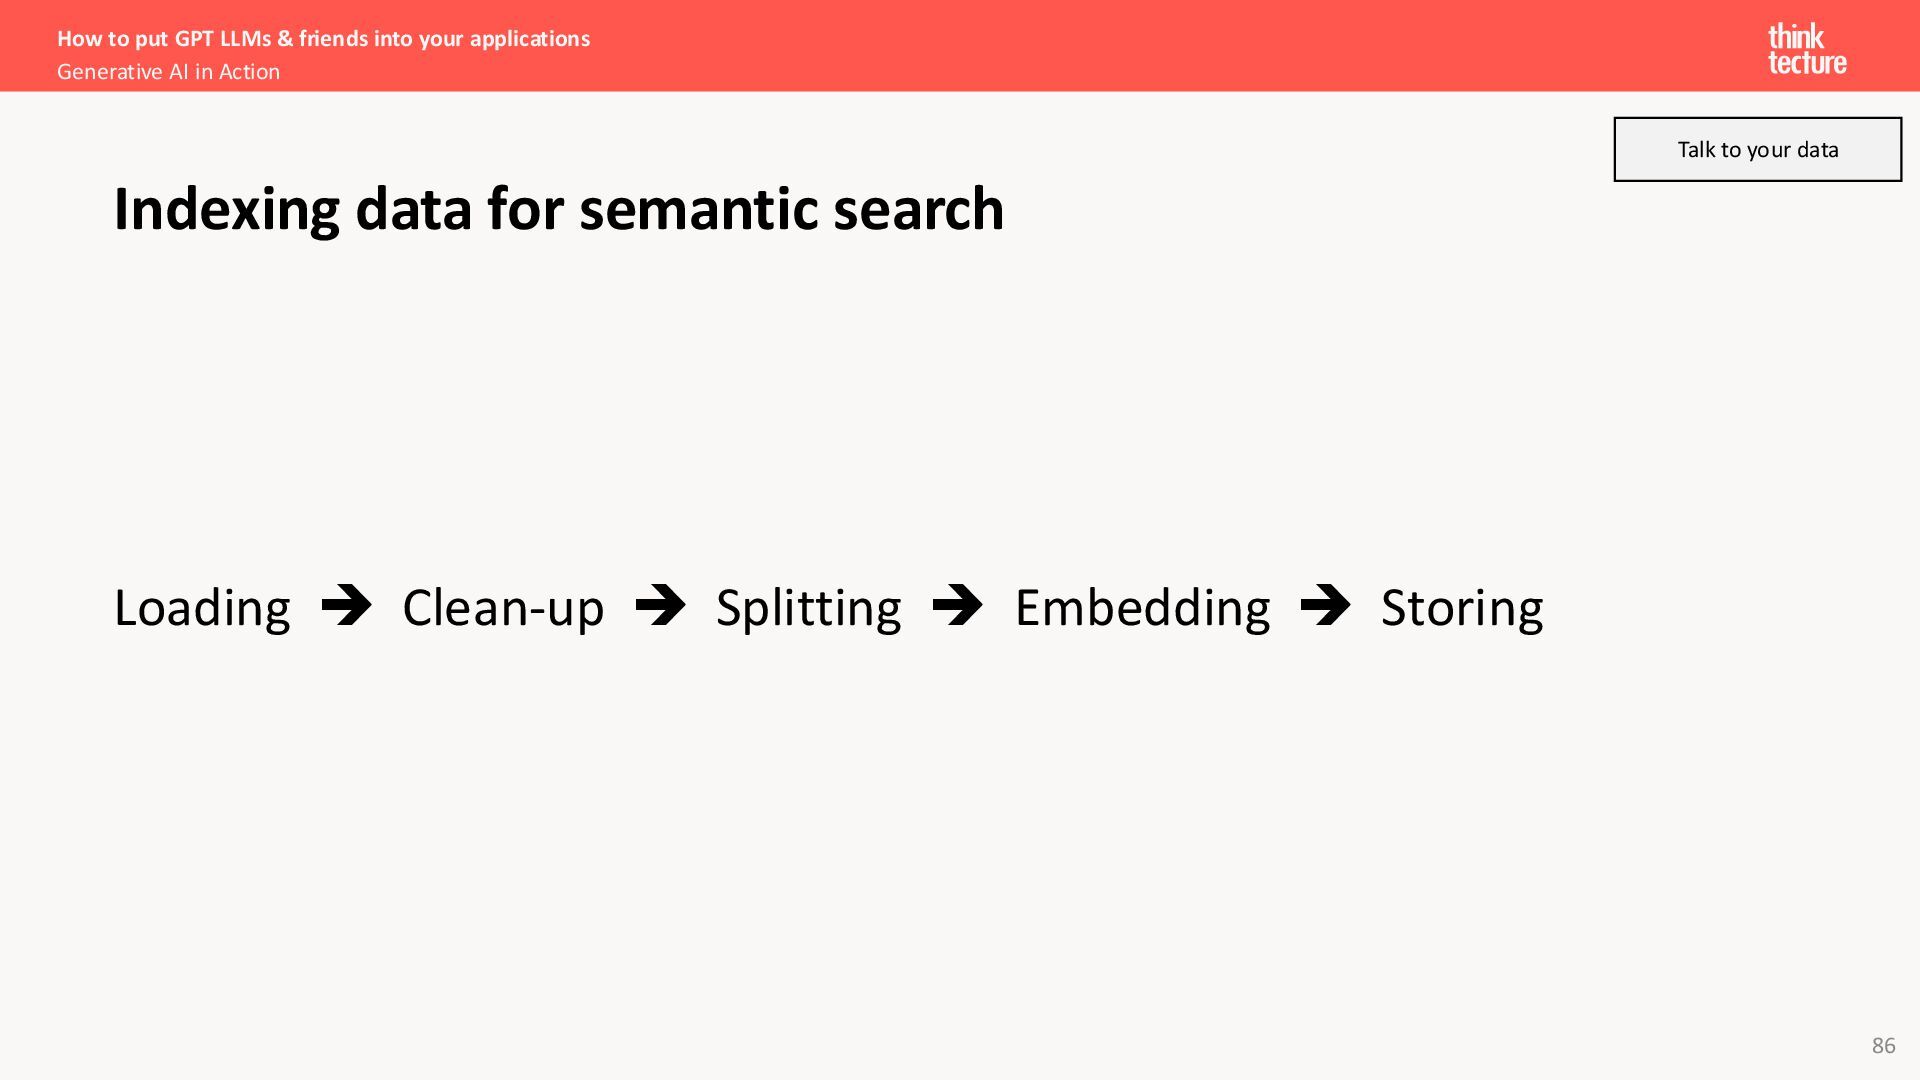This screenshot has width=1920, height=1080.
Task: Click the 'Generative AI in Action' subtitle
Action: tap(168, 72)
